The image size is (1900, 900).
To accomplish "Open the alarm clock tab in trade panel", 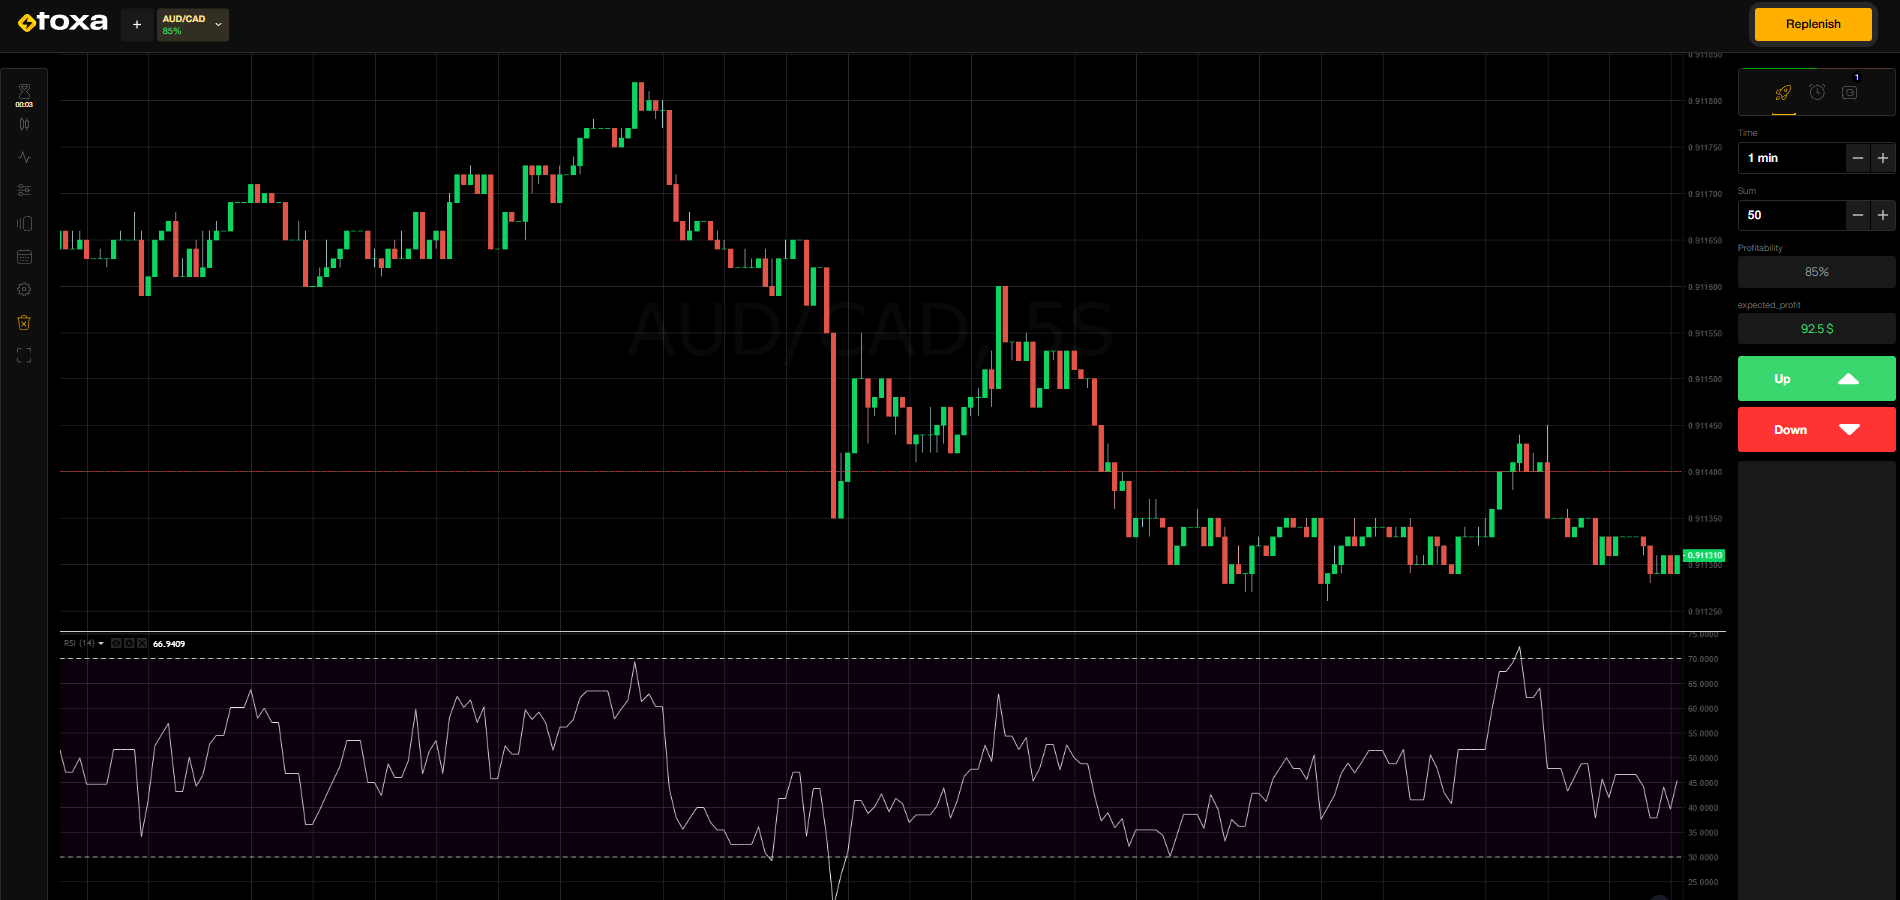I will 1817,91.
